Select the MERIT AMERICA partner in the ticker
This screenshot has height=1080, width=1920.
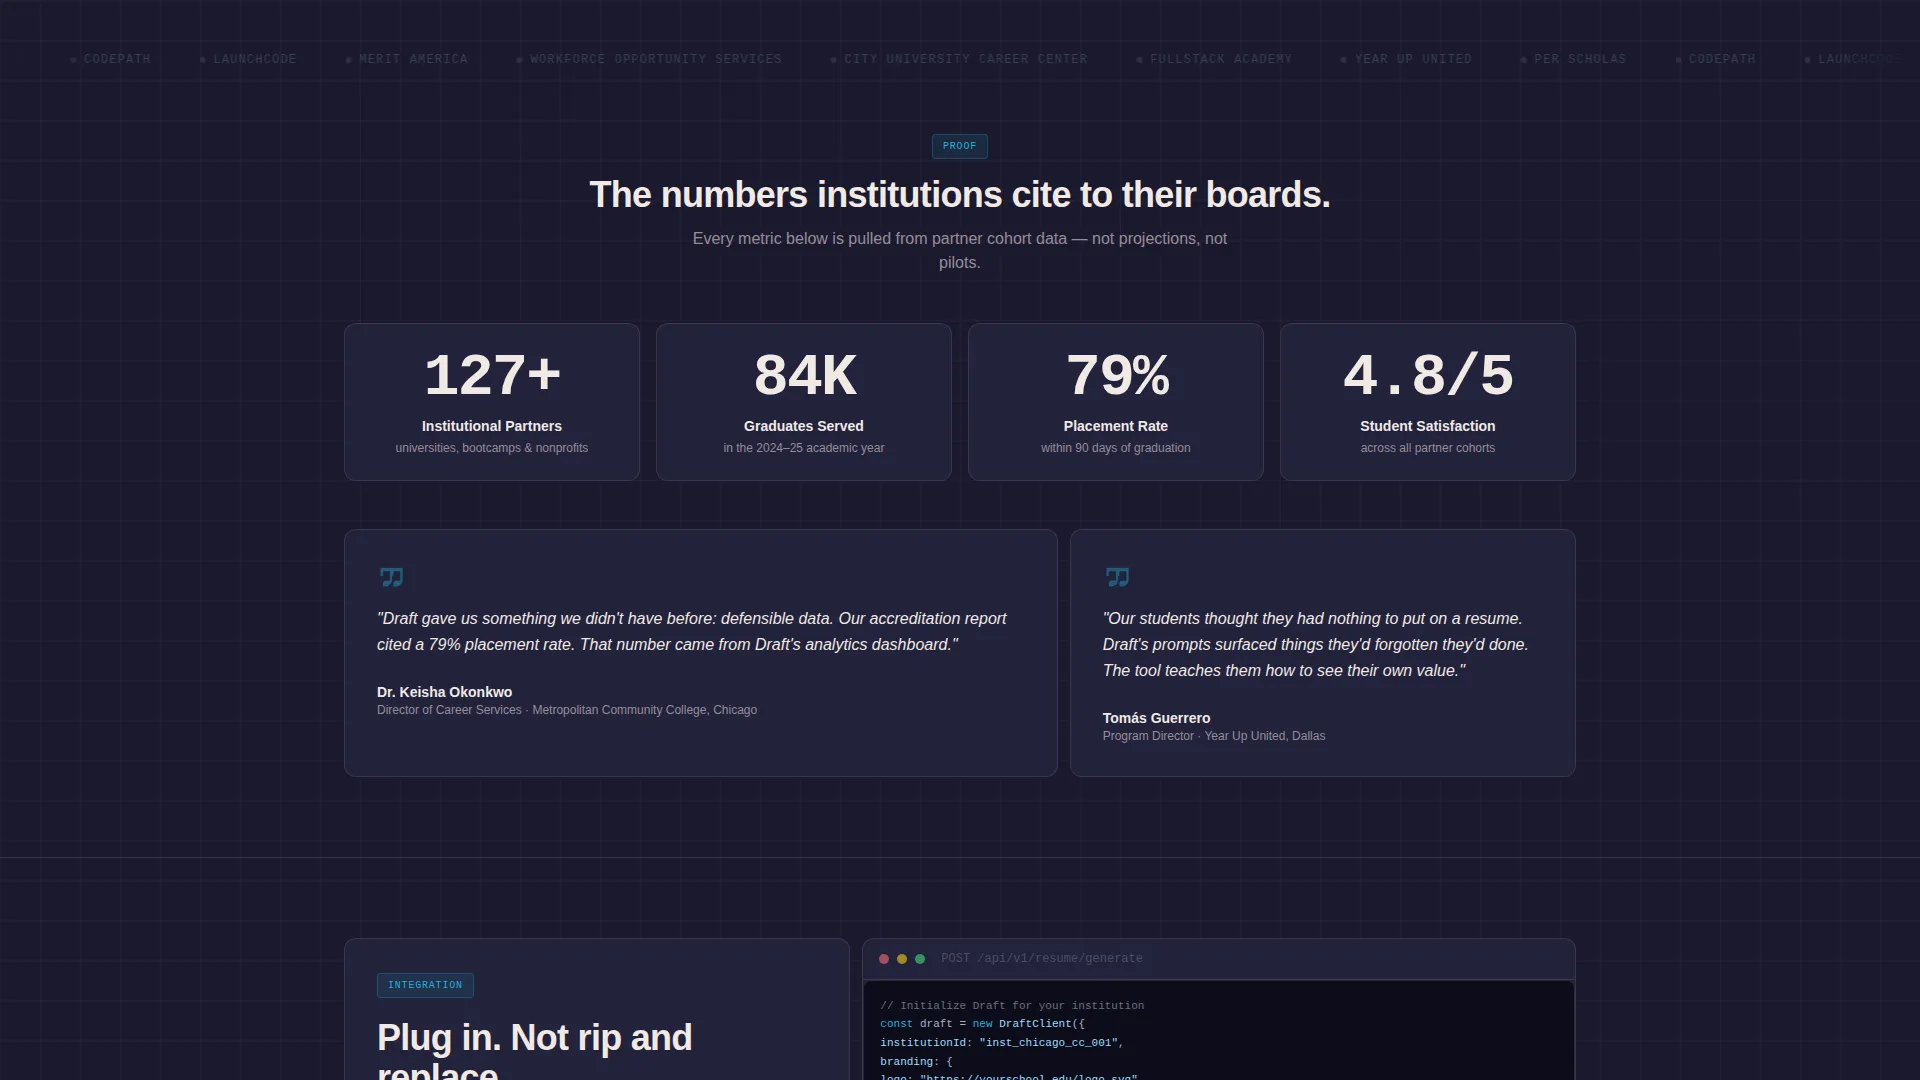[x=407, y=59]
